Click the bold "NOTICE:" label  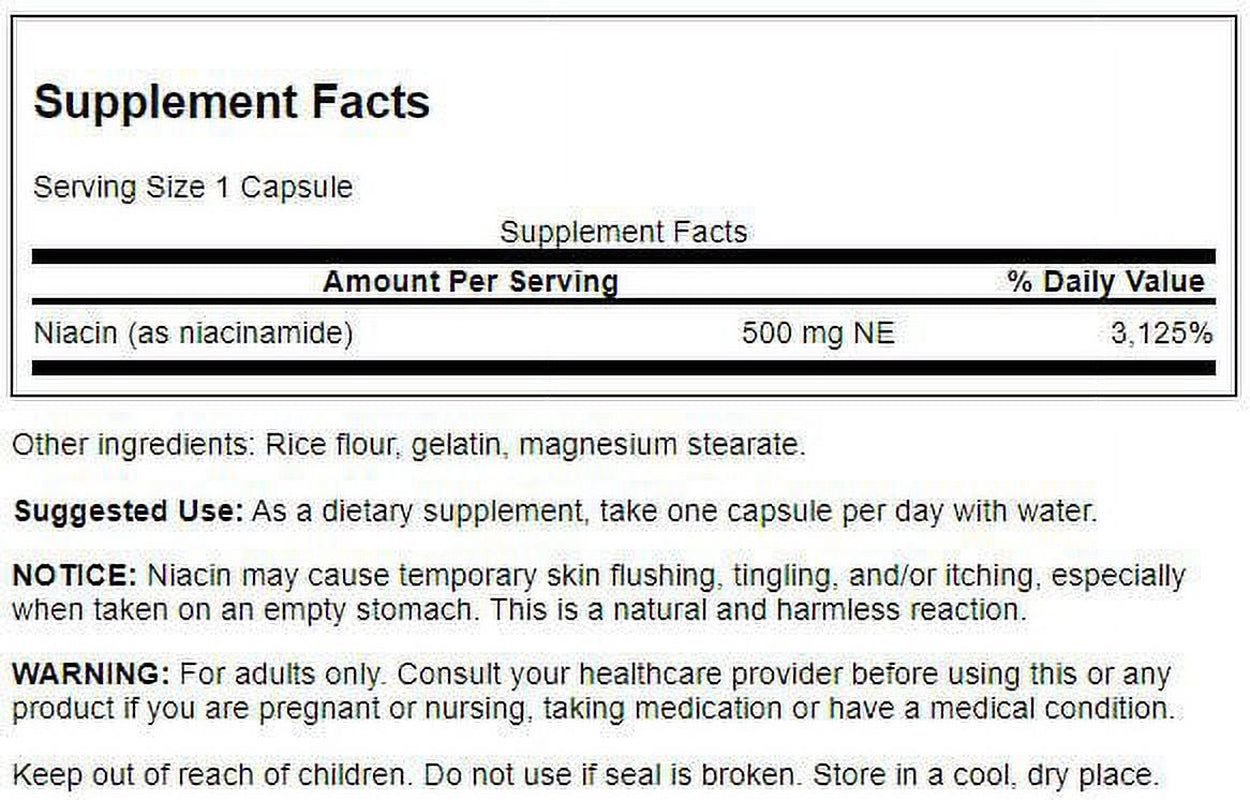tap(74, 576)
